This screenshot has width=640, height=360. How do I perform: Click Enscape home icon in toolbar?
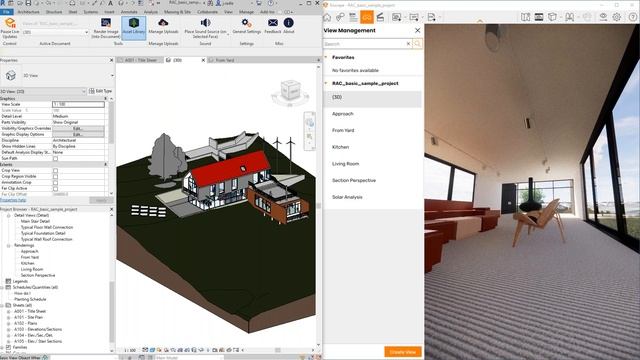point(327,17)
